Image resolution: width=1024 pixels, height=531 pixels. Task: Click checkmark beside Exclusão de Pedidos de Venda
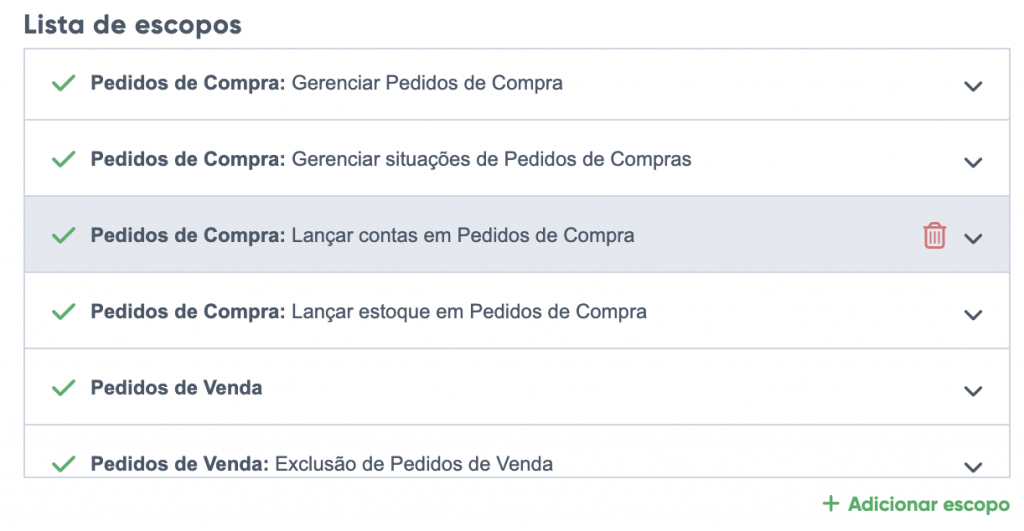[64, 464]
